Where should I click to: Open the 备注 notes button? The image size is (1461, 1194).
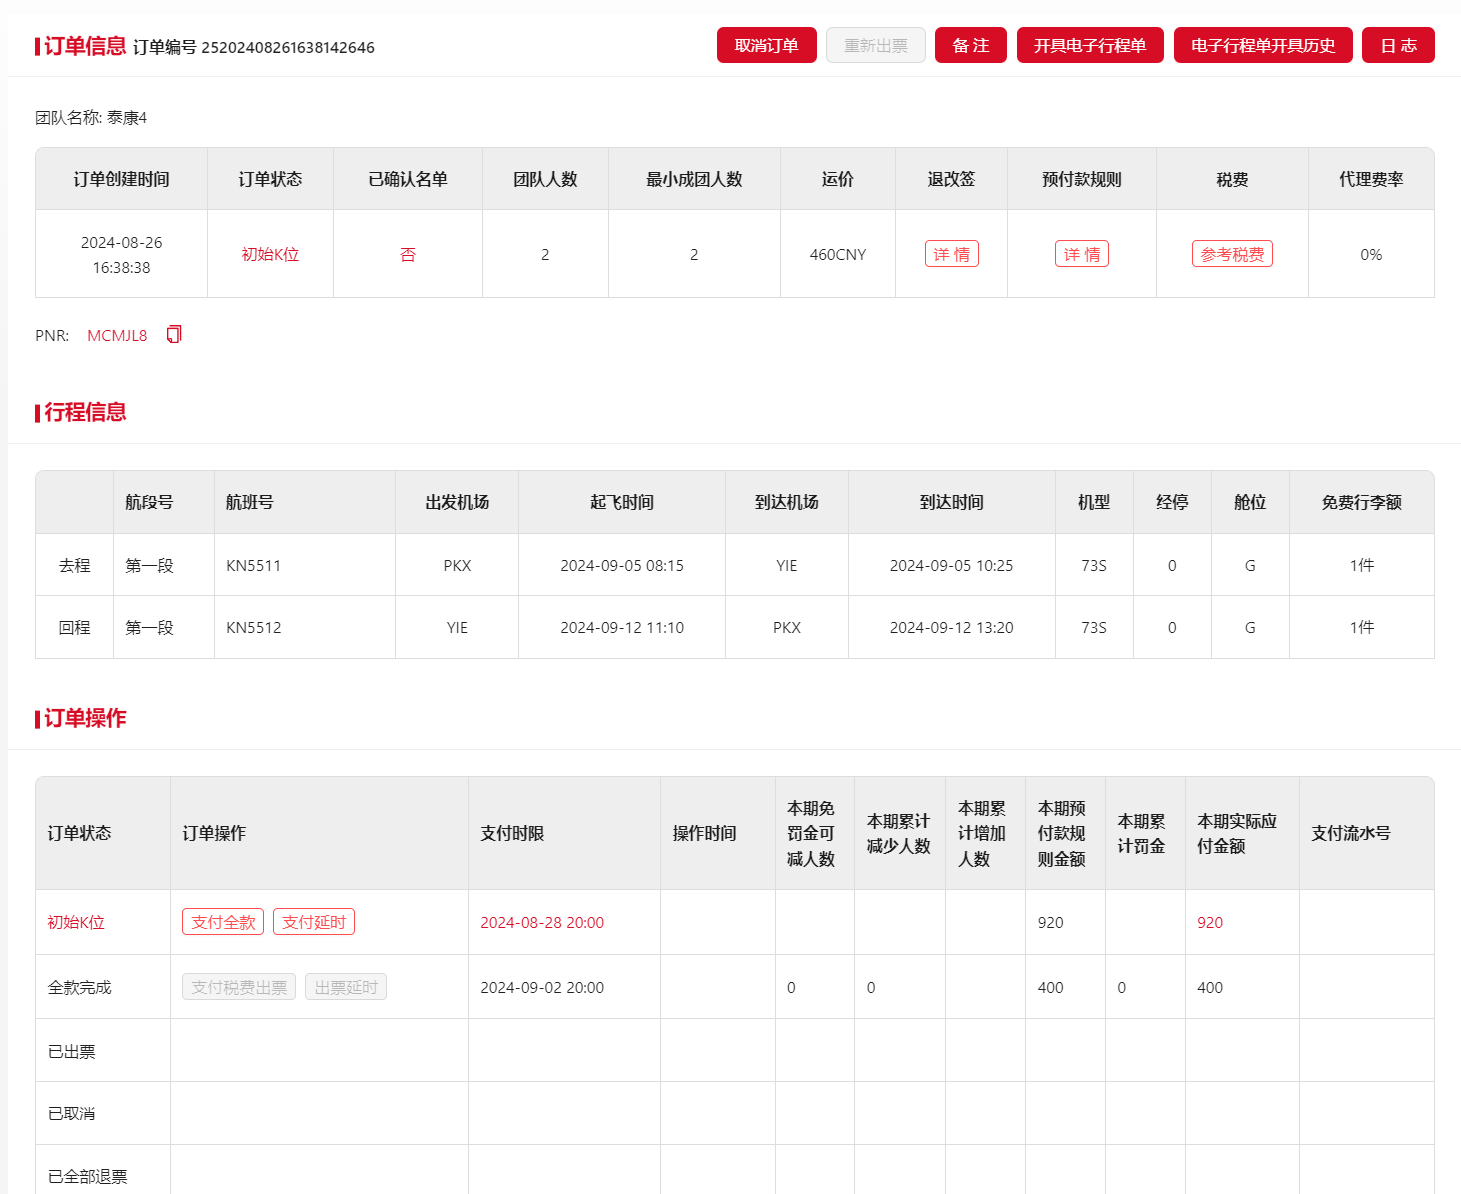(970, 45)
